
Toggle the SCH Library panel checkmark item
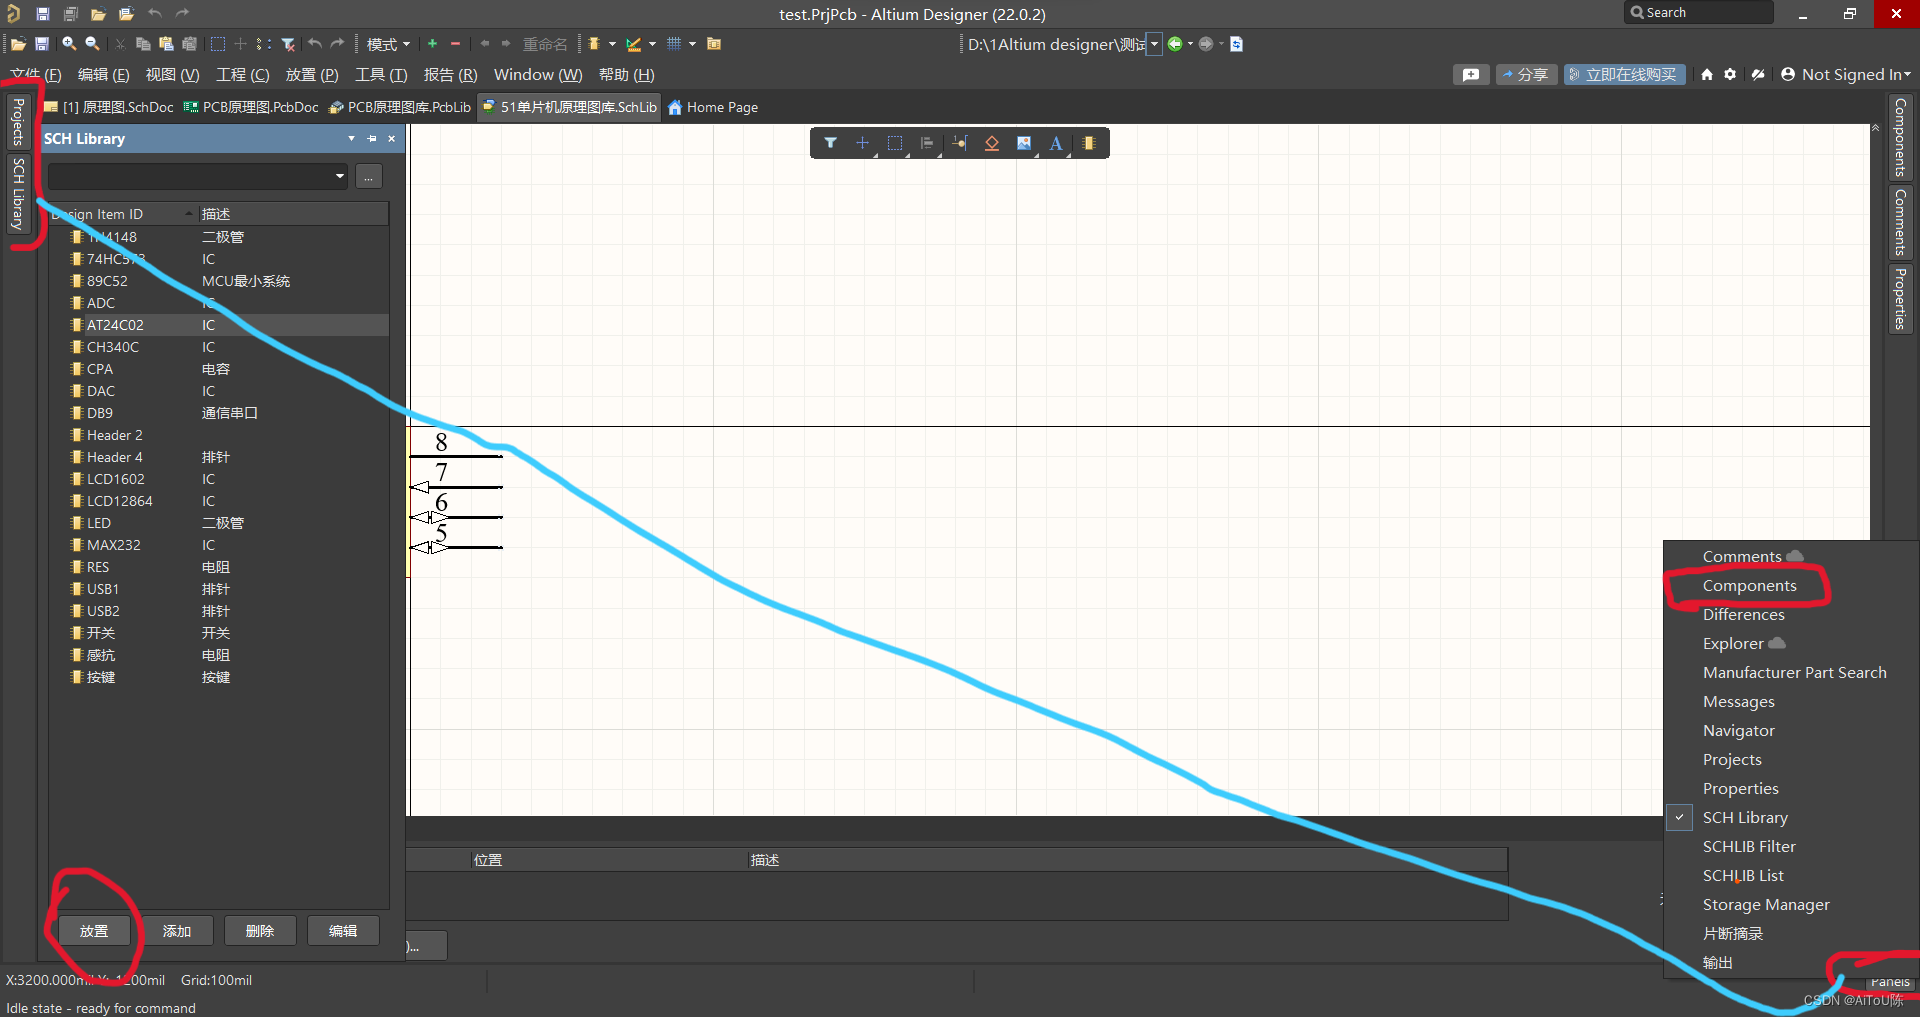tap(1745, 817)
